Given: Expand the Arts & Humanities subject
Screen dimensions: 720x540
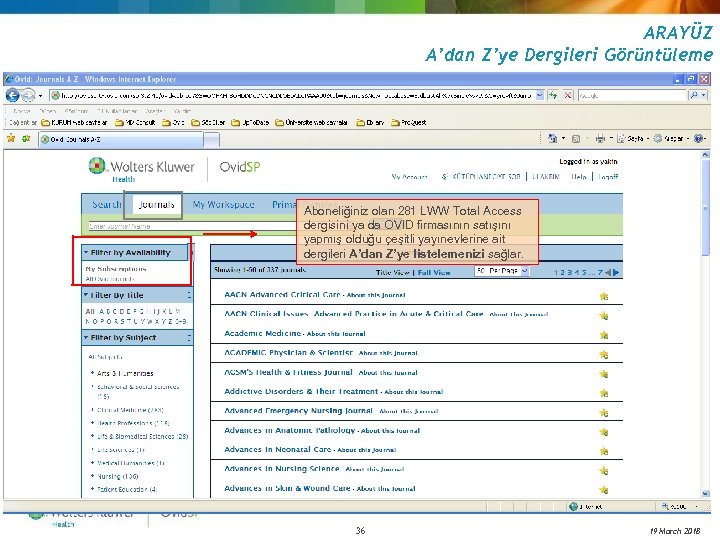Looking at the screenshot, I should click(x=92, y=373).
